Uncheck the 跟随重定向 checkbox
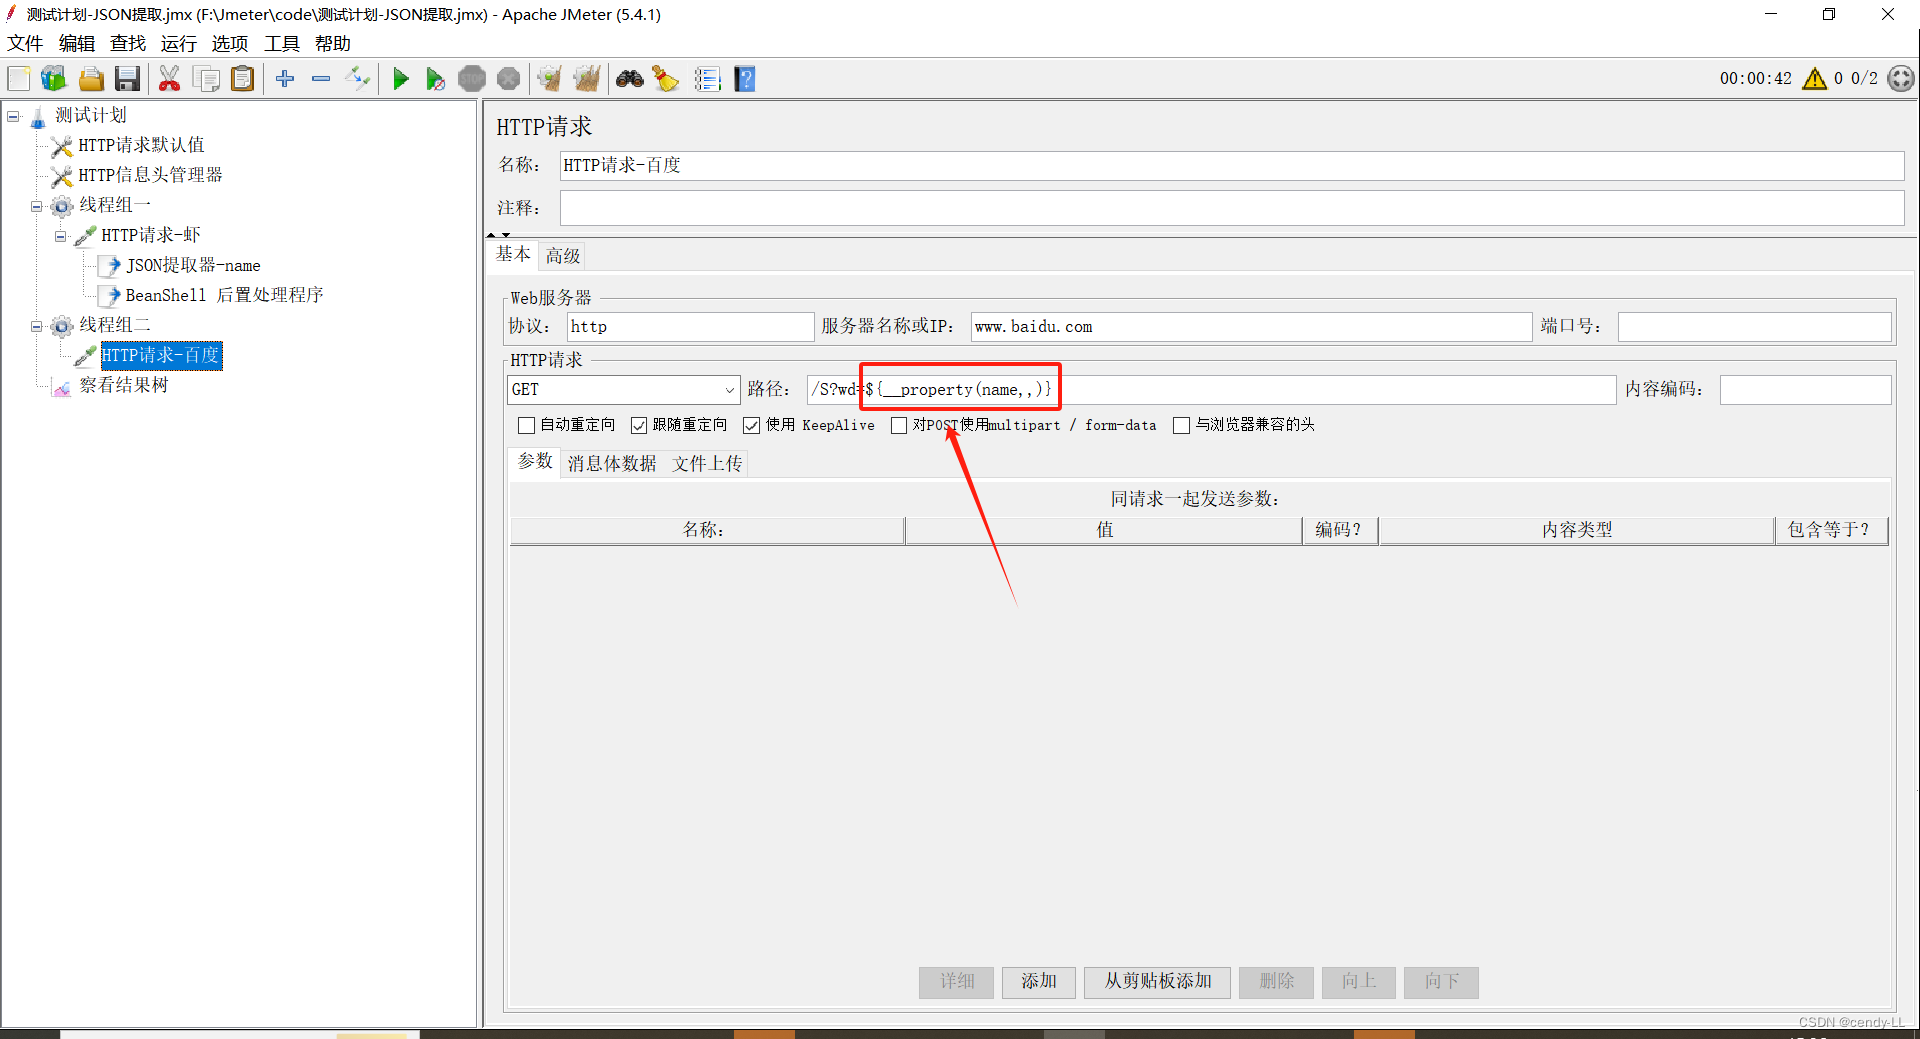 point(639,426)
